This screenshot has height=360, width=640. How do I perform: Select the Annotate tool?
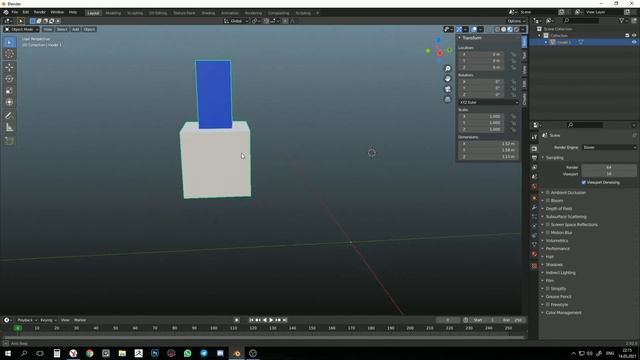pos(9,116)
